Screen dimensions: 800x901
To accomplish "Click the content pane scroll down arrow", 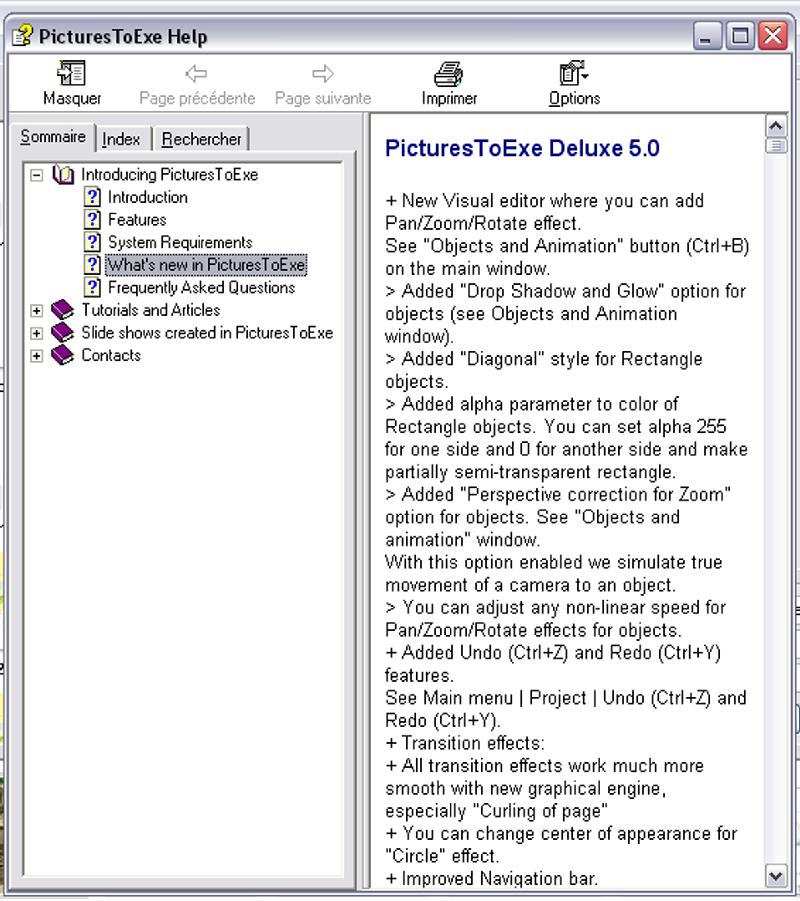I will (776, 876).
